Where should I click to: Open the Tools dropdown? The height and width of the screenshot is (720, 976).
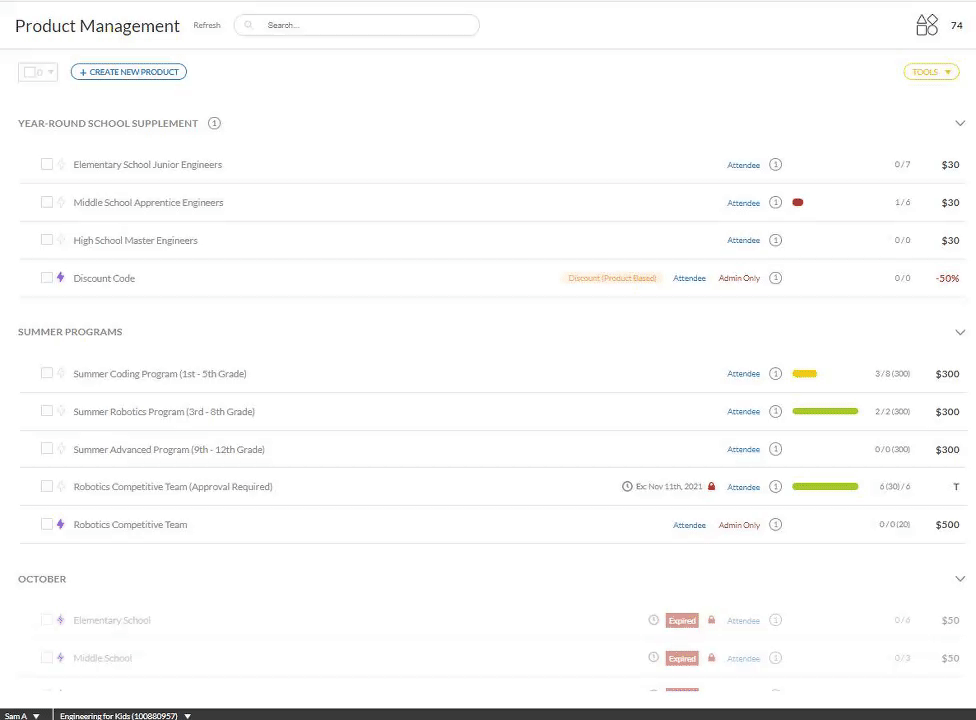point(931,72)
